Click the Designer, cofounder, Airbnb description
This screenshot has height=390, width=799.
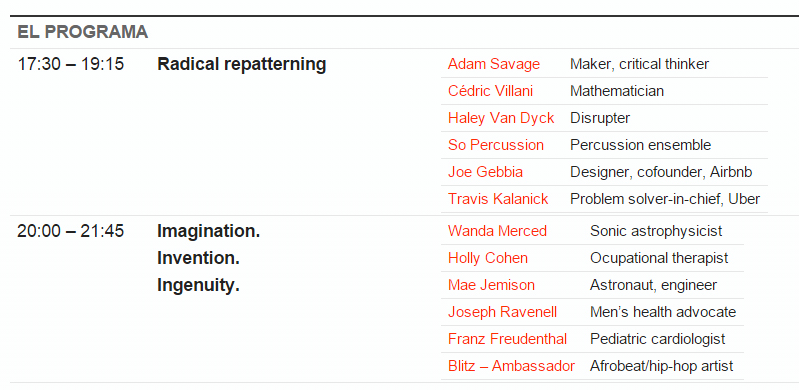(661, 172)
